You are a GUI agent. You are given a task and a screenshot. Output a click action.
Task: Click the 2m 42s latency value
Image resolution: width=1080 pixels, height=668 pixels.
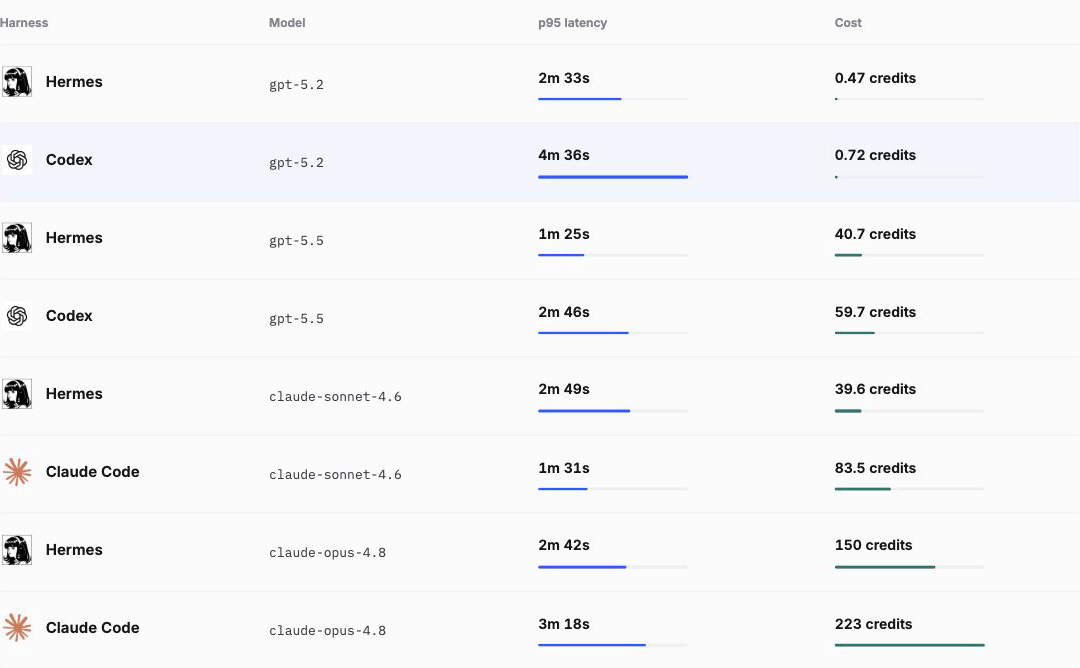coord(563,545)
